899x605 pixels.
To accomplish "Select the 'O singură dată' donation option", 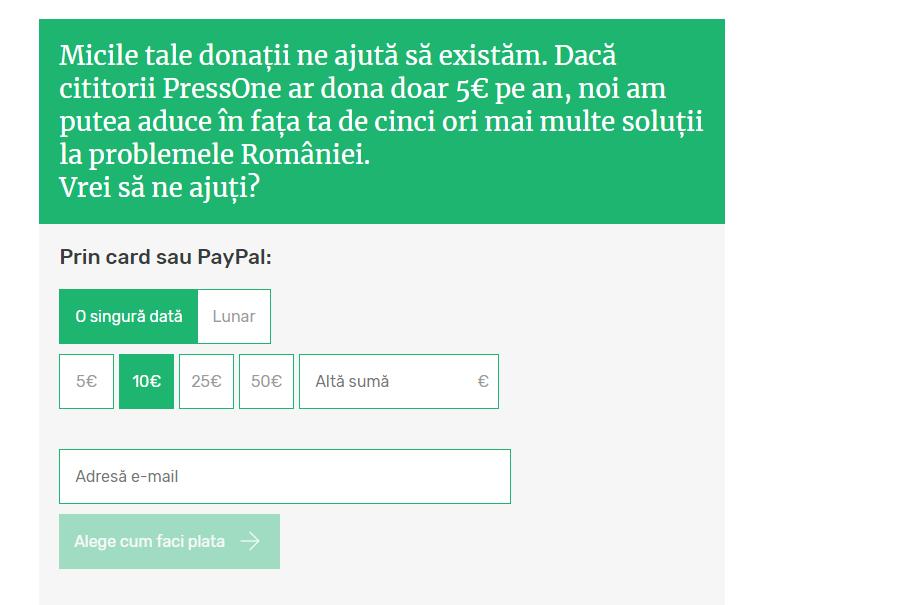I will 129,316.
